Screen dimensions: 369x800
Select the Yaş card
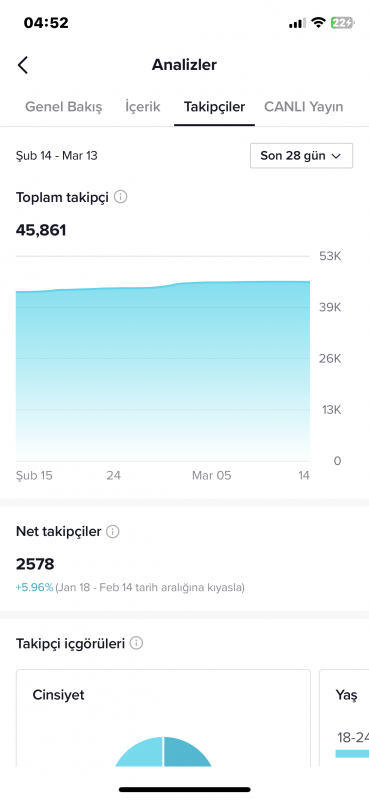[345, 718]
